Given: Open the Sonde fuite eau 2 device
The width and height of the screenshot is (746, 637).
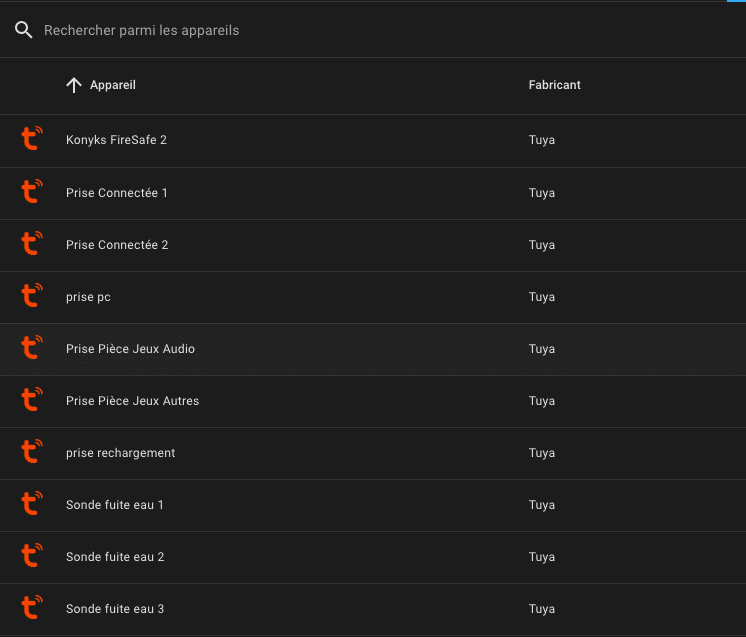Looking at the screenshot, I should click(x=115, y=557).
